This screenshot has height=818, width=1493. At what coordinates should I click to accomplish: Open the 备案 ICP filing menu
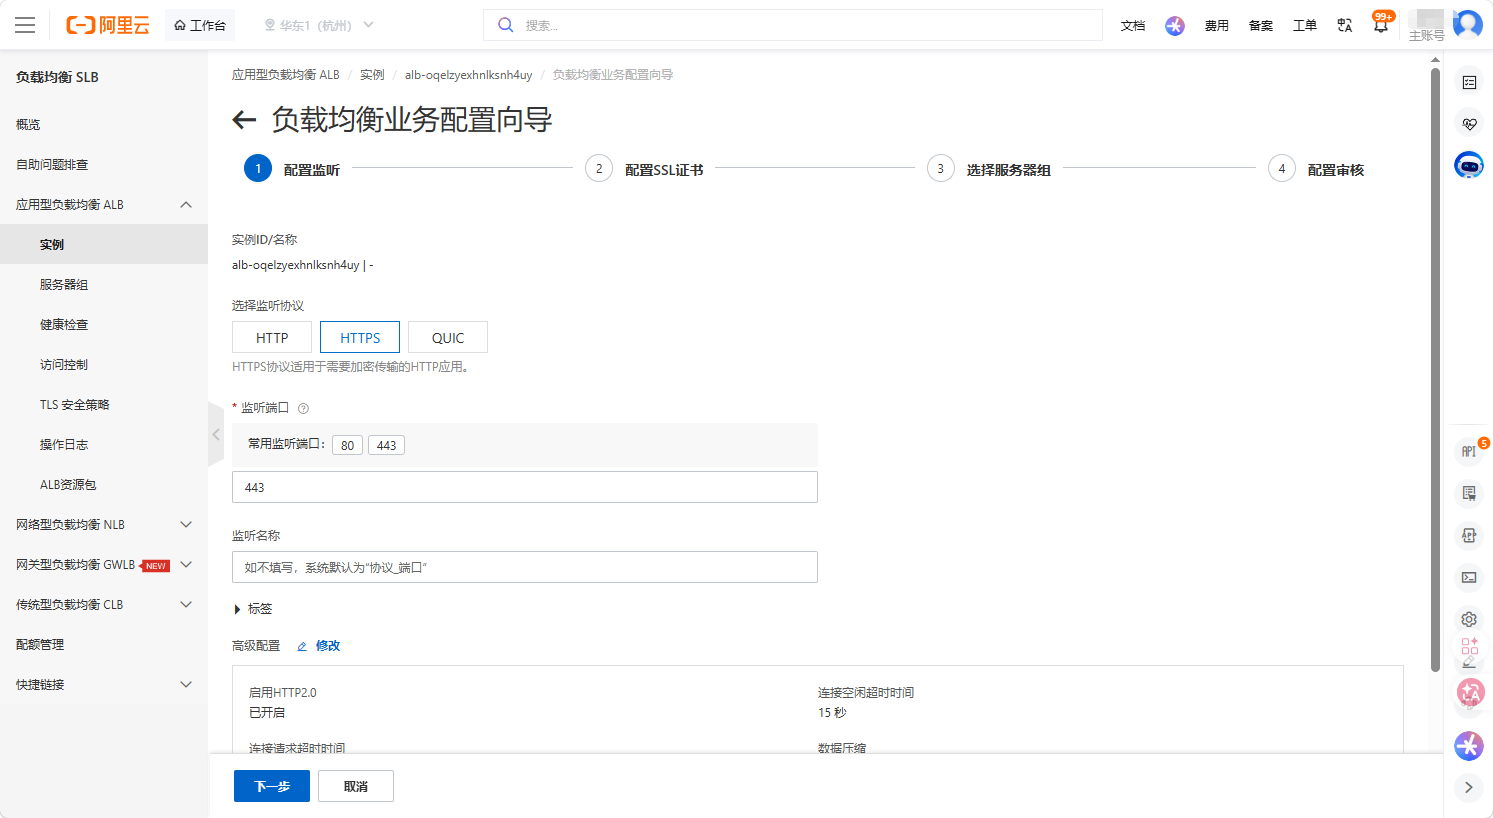(1261, 25)
